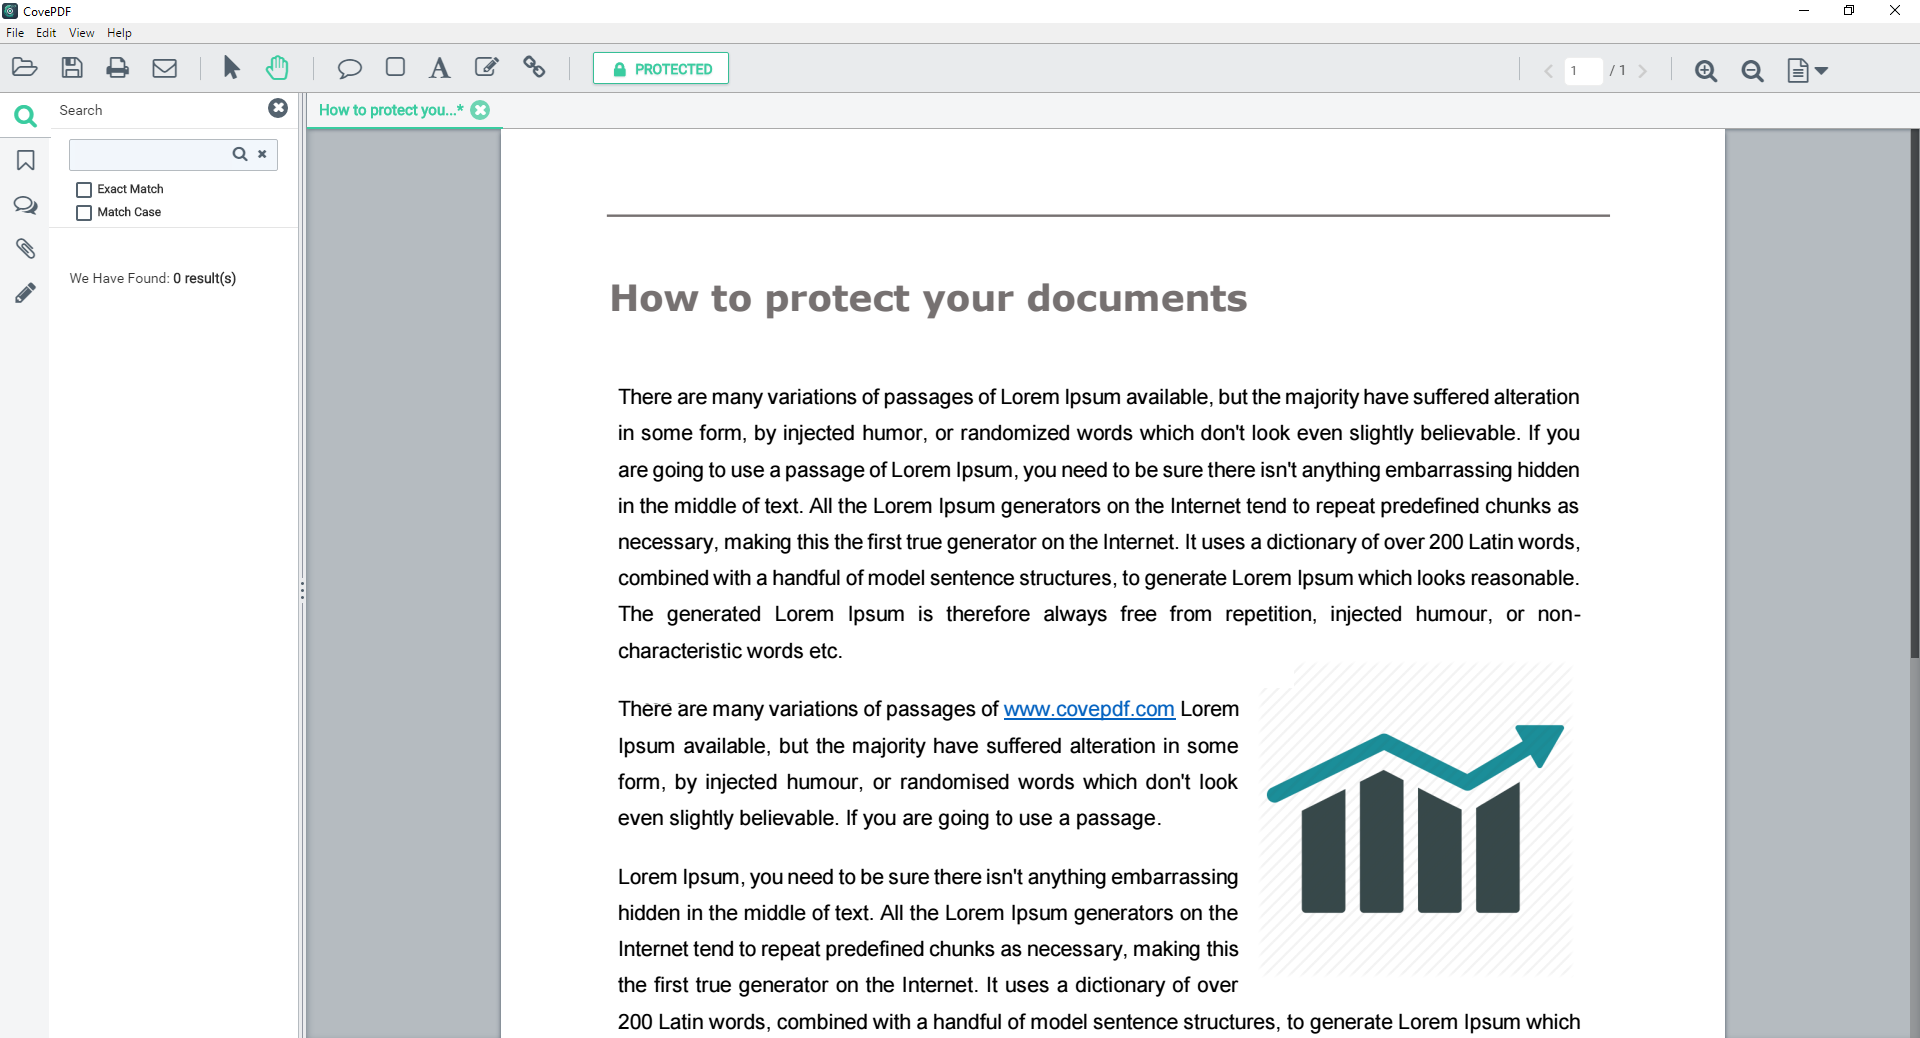
Task: Close the 'How to protect you...' tab
Action: coord(481,110)
